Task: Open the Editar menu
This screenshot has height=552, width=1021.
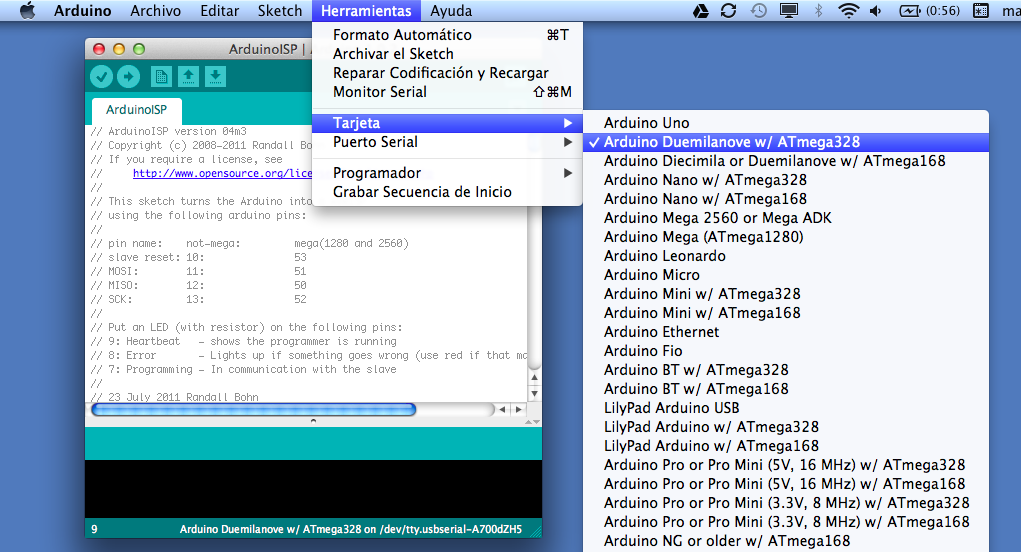Action: (219, 10)
